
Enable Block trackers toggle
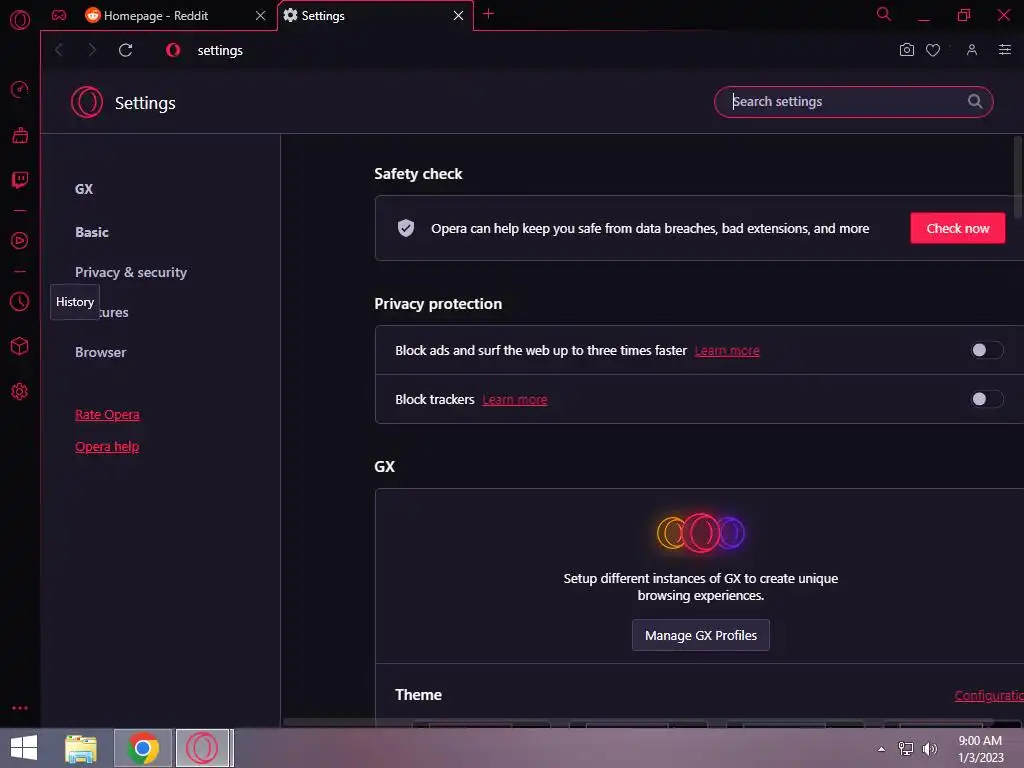click(x=986, y=399)
